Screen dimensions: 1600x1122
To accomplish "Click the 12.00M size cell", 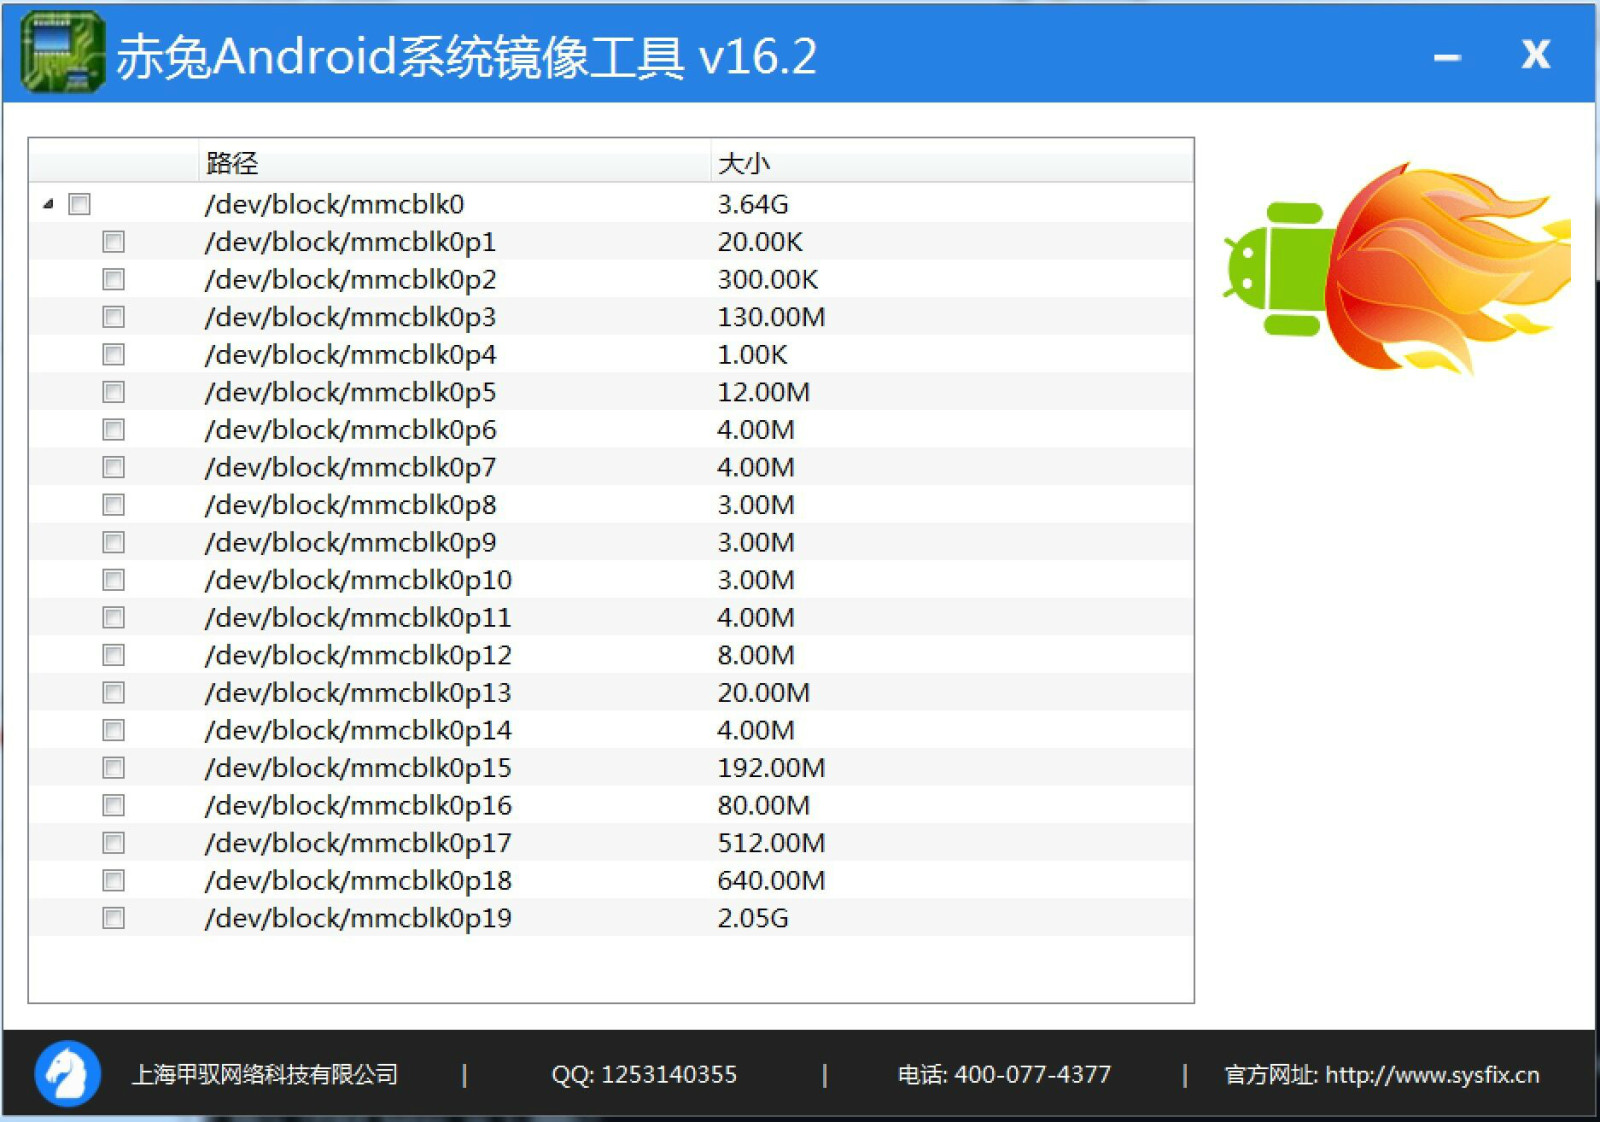I will [x=763, y=392].
